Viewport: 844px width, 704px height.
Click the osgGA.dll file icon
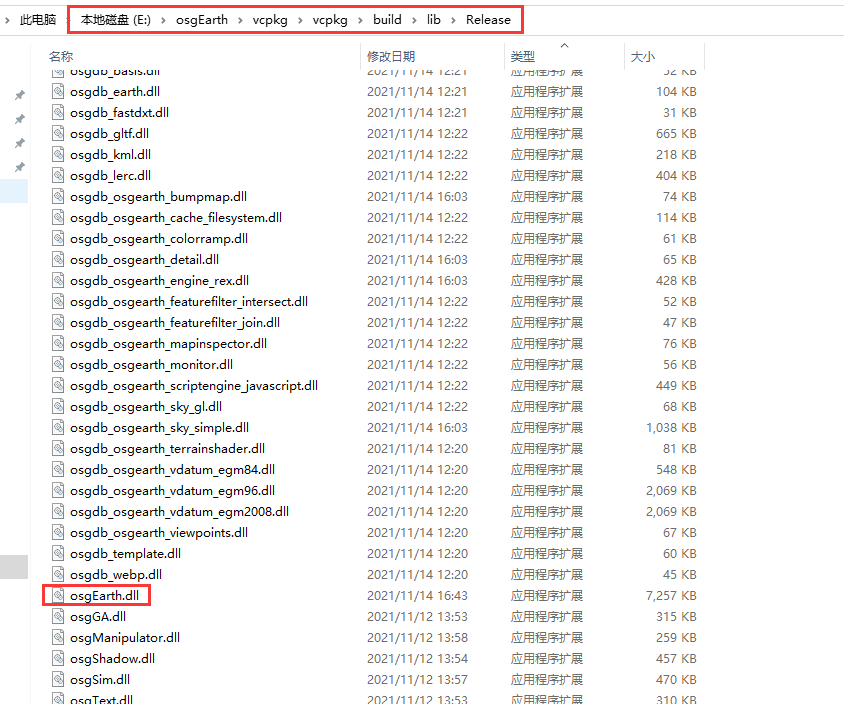click(58, 616)
